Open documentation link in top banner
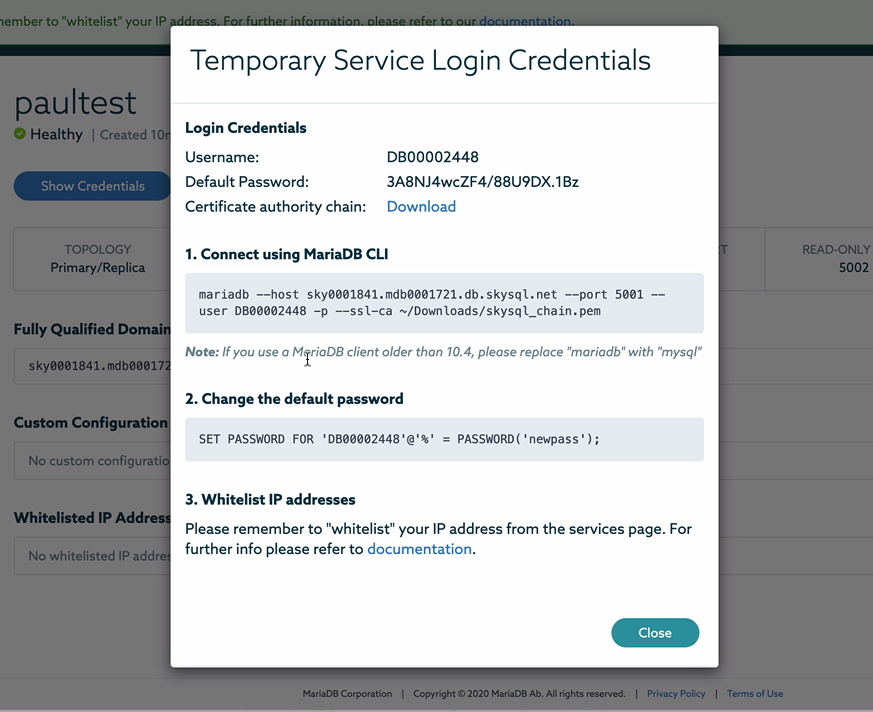Image resolution: width=873 pixels, height=712 pixels. [525, 20]
